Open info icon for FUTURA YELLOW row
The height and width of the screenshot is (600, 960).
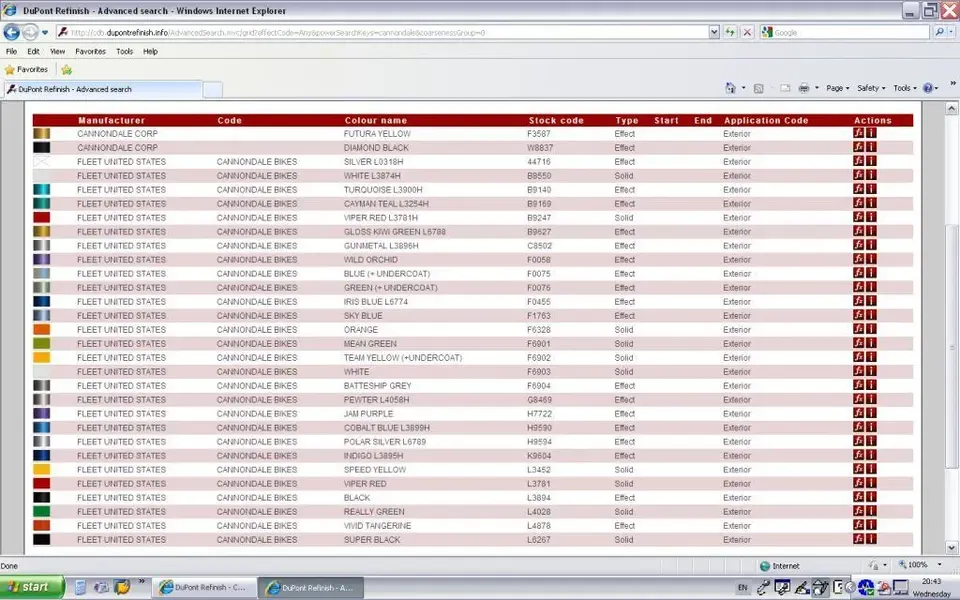click(x=871, y=133)
